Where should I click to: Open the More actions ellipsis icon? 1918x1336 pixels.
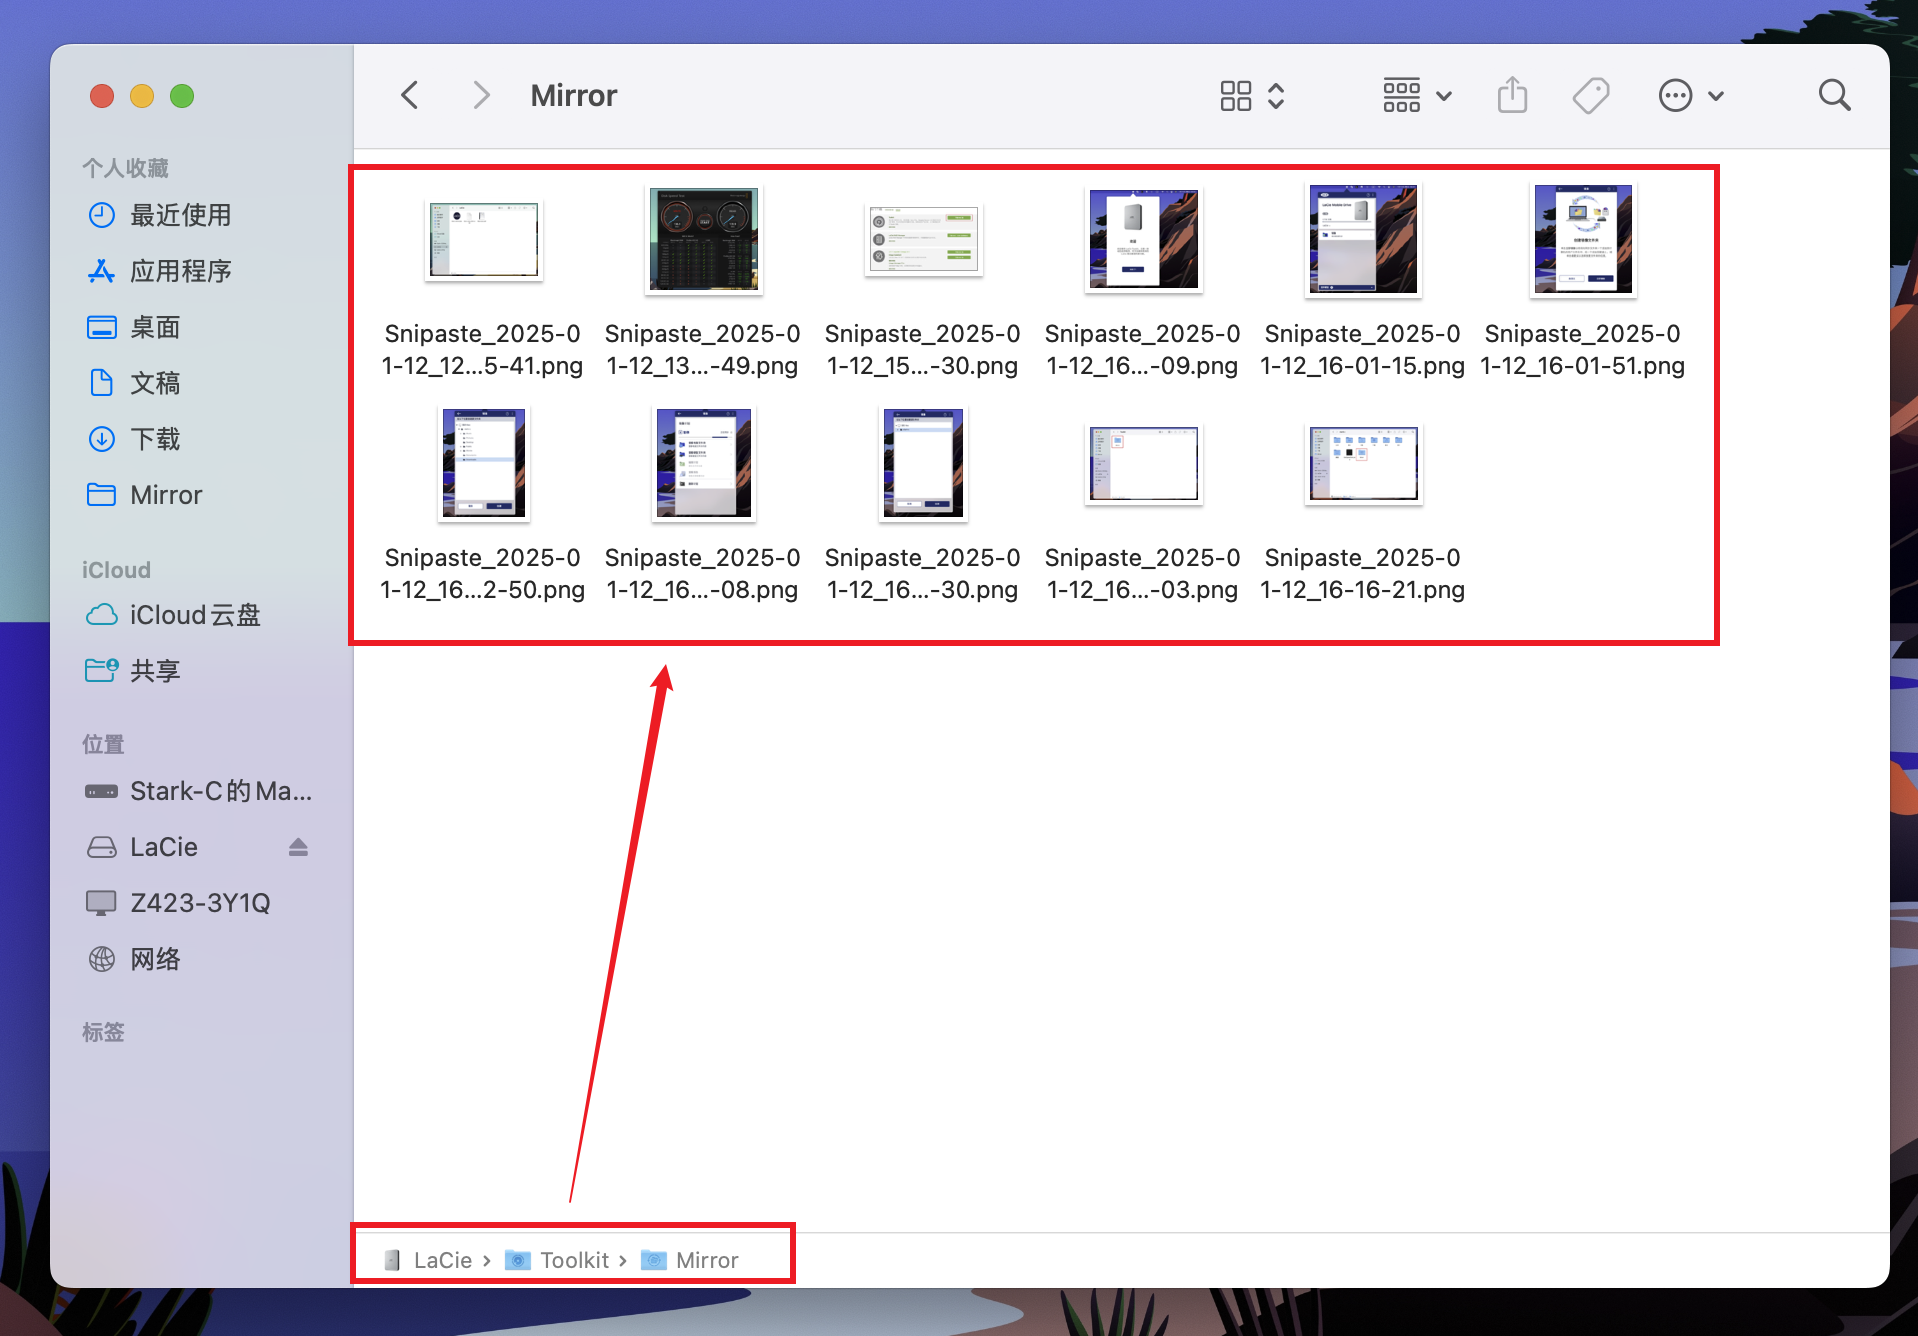pos(1675,96)
